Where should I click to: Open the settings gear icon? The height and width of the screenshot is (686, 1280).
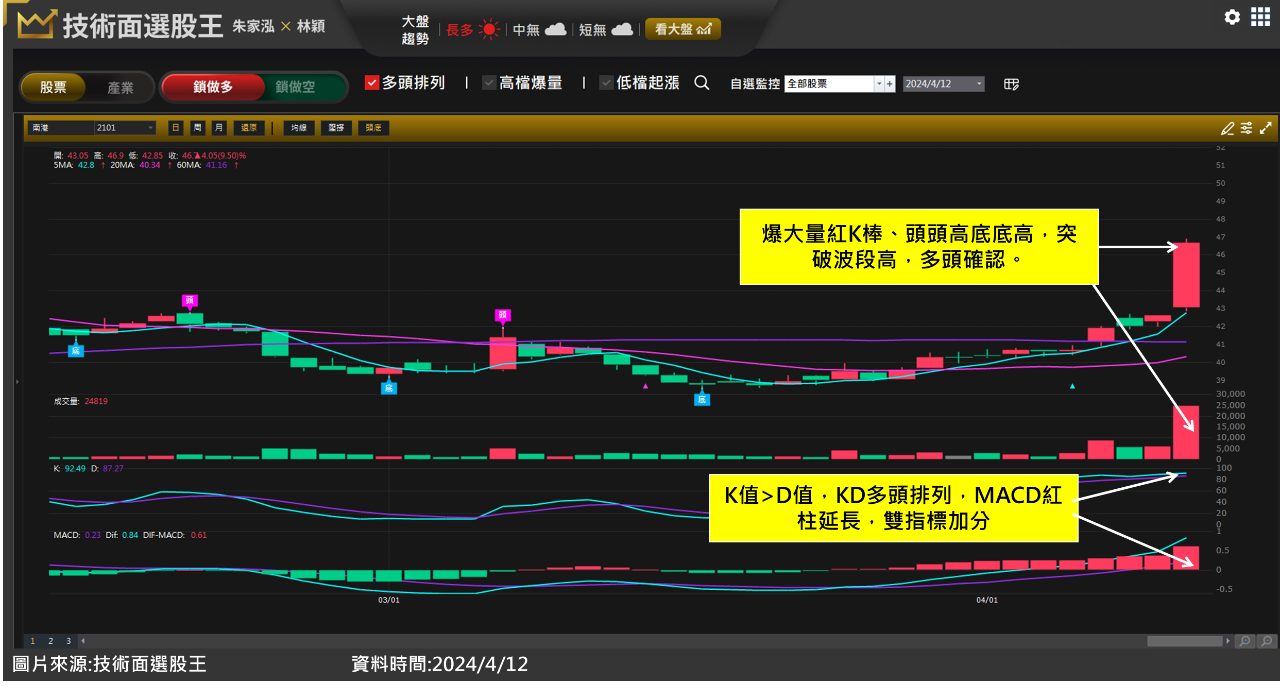[x=1232, y=17]
